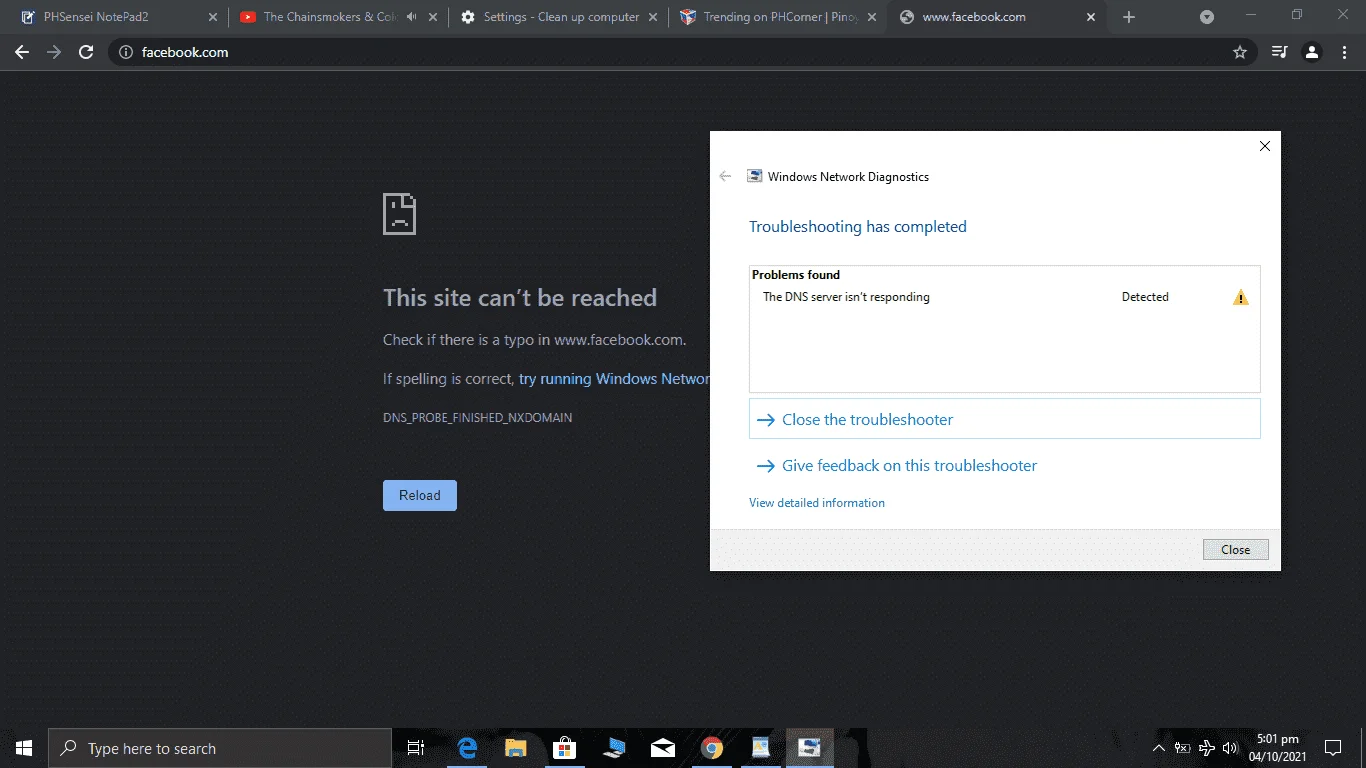The height and width of the screenshot is (768, 1366).
Task: Open the Chrome tab search dropdown
Action: point(1207,17)
